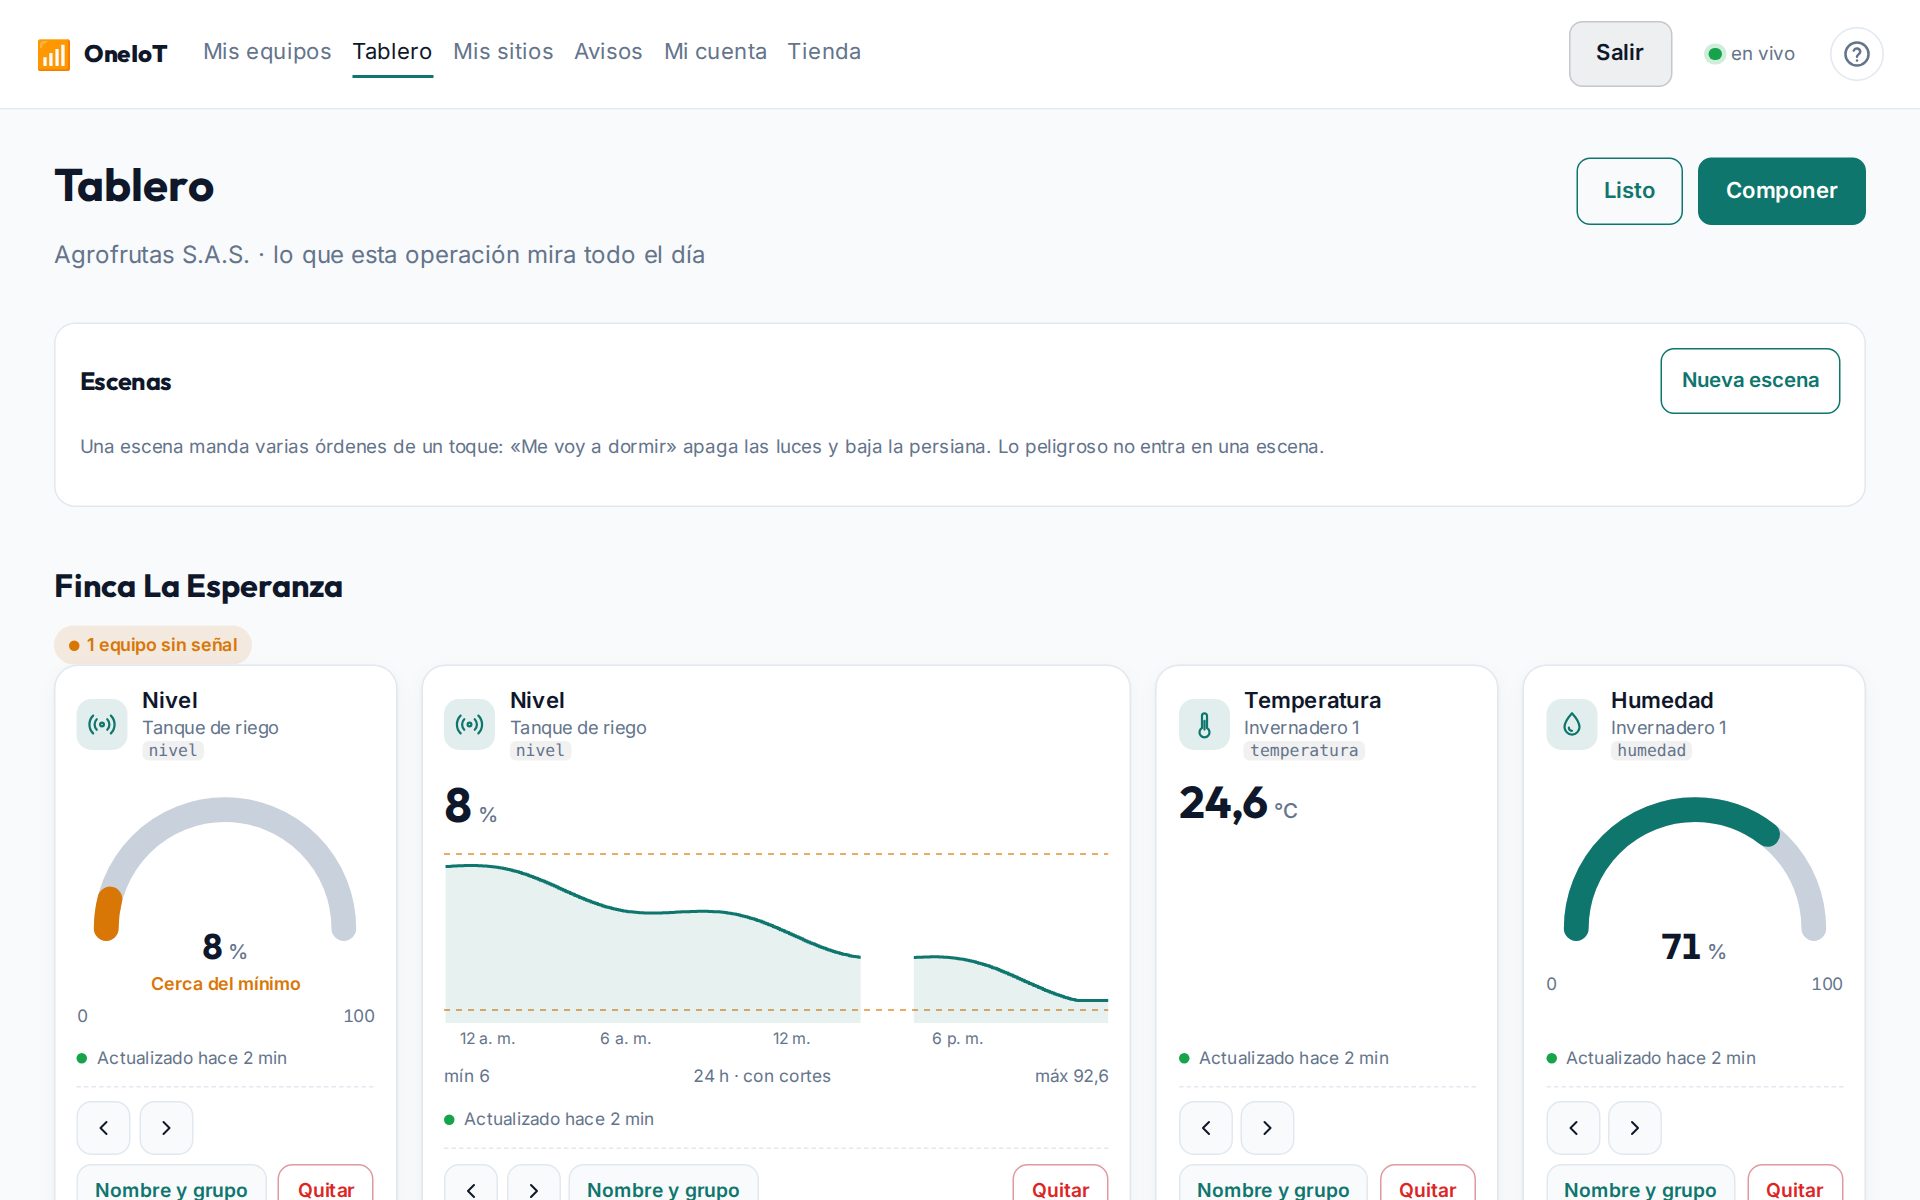Open Mi cuenta tab
This screenshot has height=1200, width=1920.
[x=715, y=52]
